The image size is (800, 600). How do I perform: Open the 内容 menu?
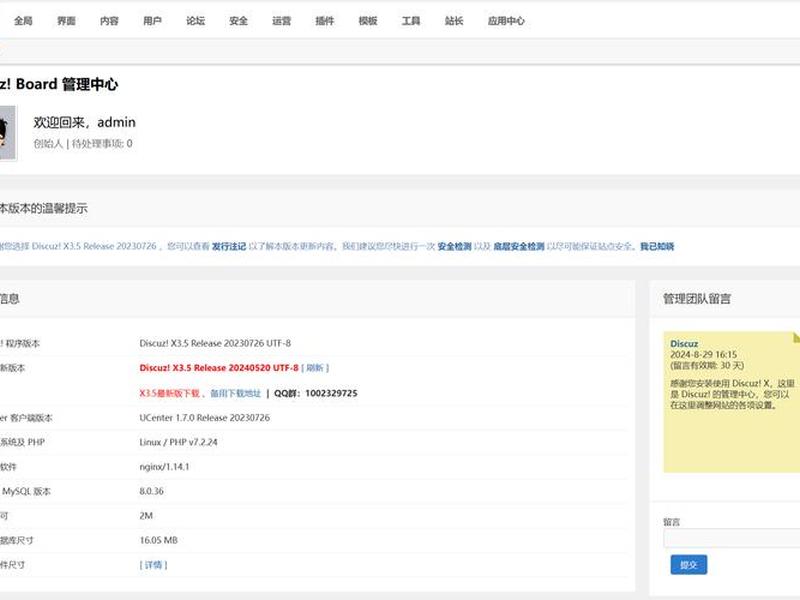tap(109, 21)
